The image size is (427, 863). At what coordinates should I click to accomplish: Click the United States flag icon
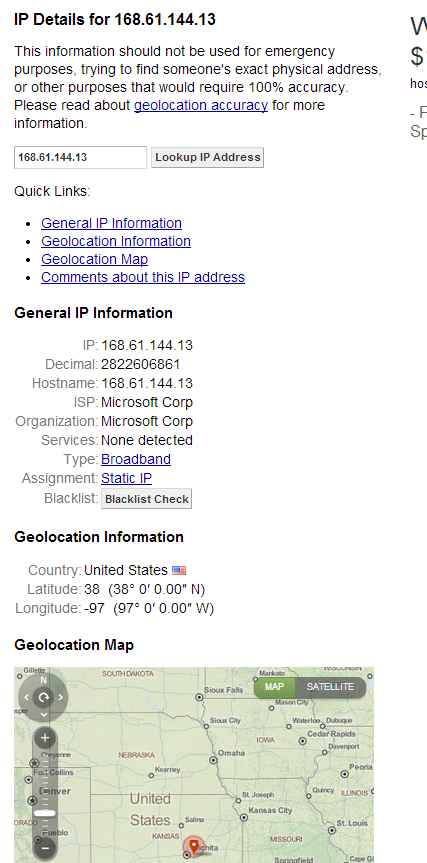pyautogui.click(x=179, y=570)
